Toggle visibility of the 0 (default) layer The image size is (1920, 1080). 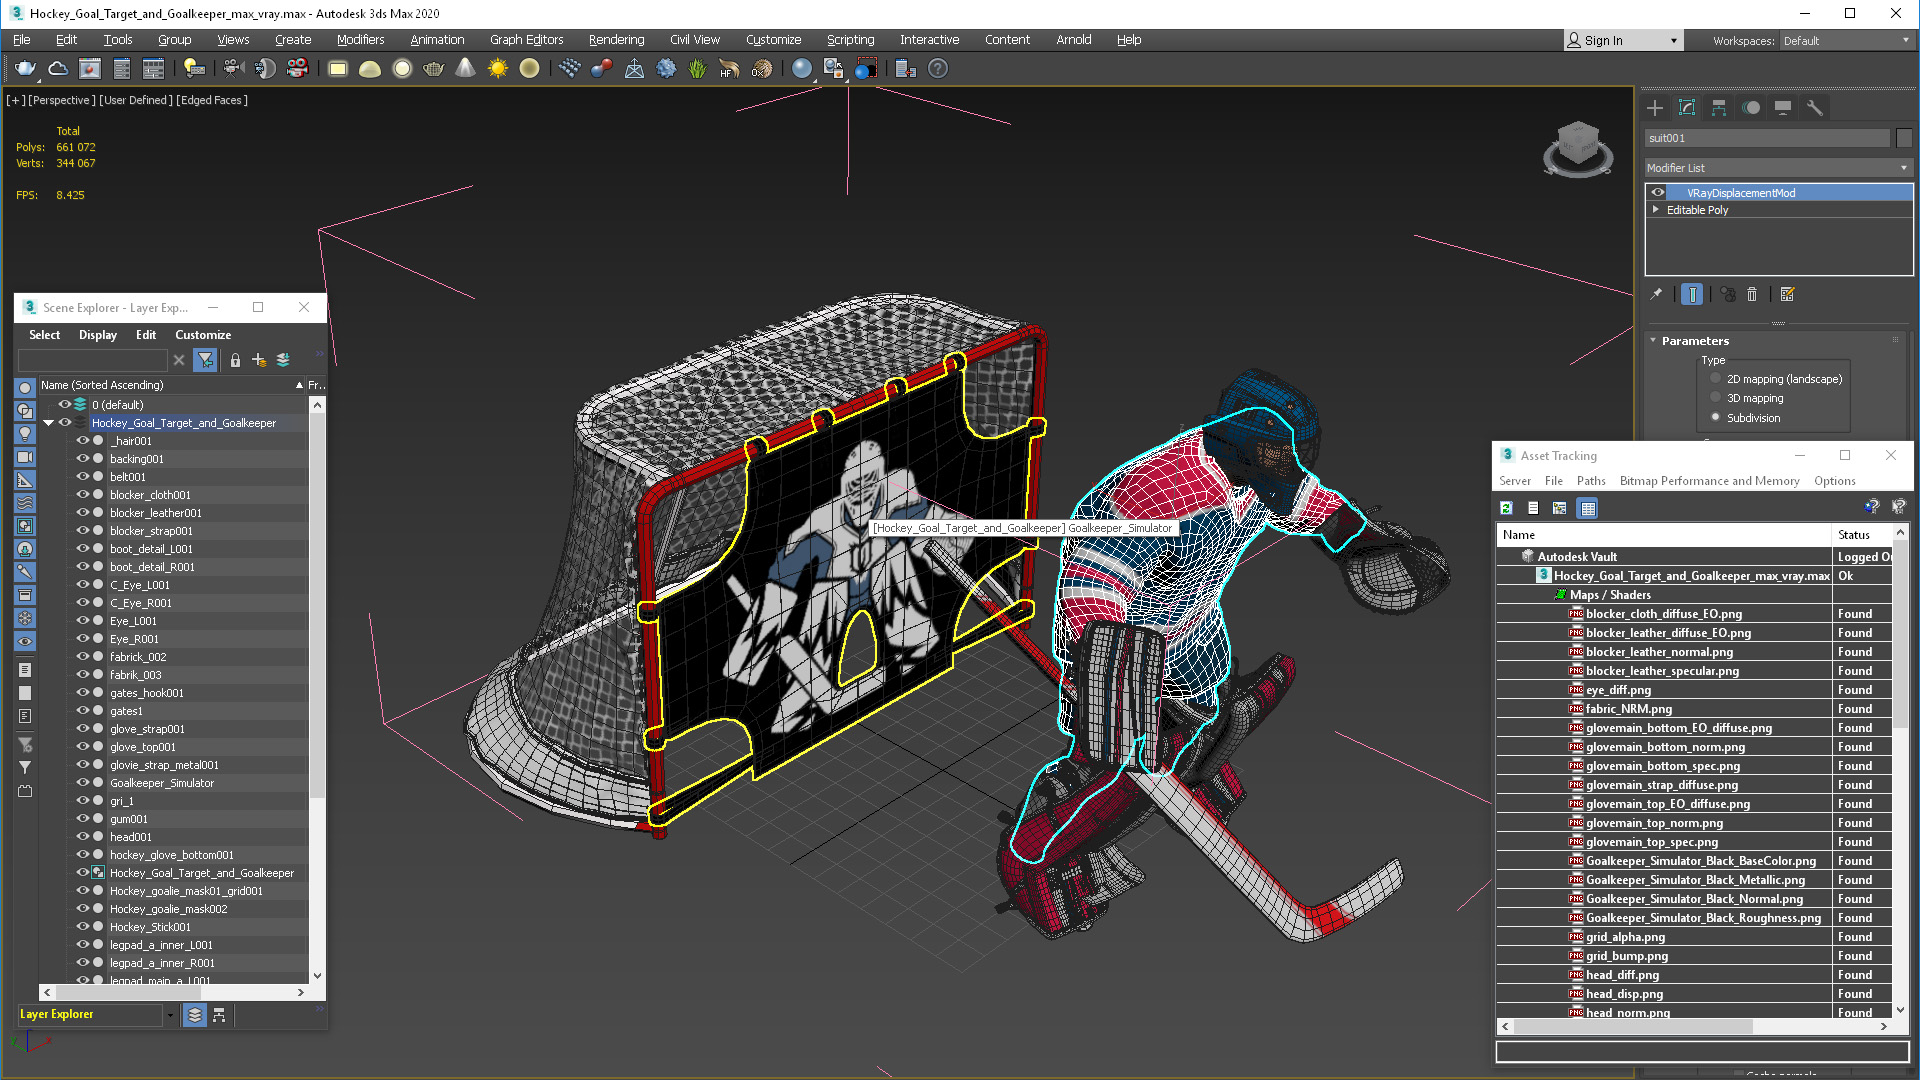coord(64,405)
